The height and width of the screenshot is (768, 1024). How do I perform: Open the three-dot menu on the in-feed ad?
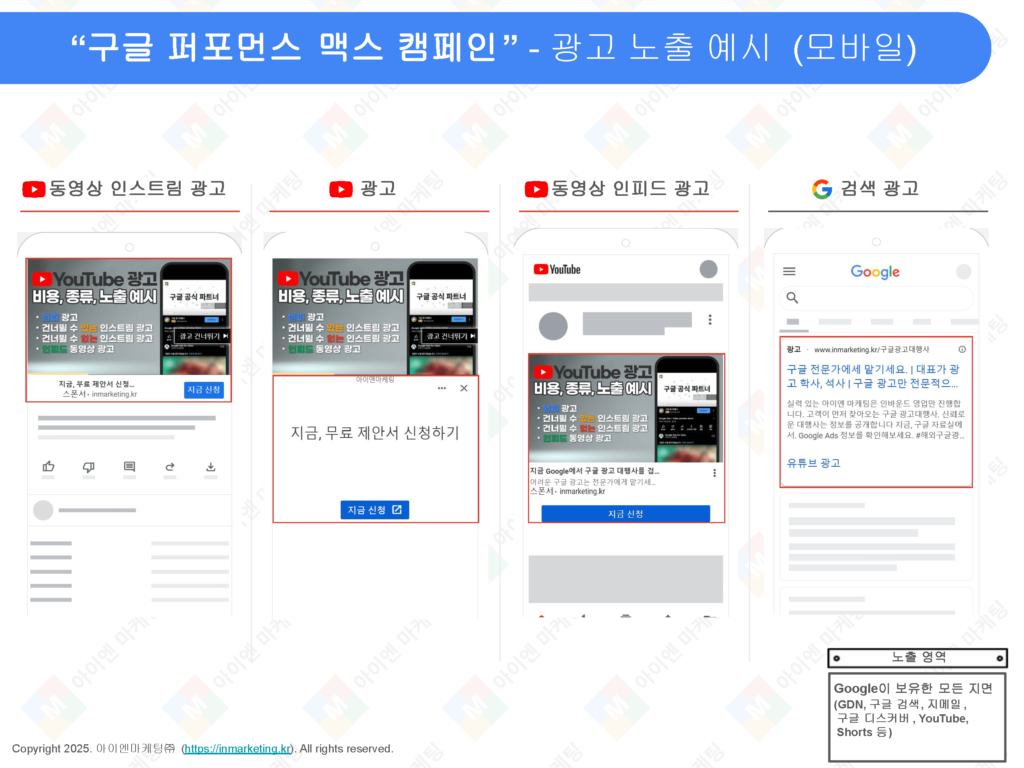714,473
